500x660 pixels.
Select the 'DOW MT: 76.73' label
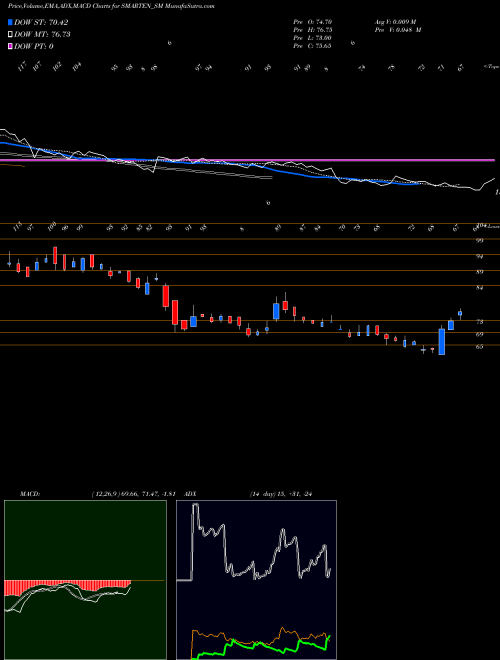(42, 35)
